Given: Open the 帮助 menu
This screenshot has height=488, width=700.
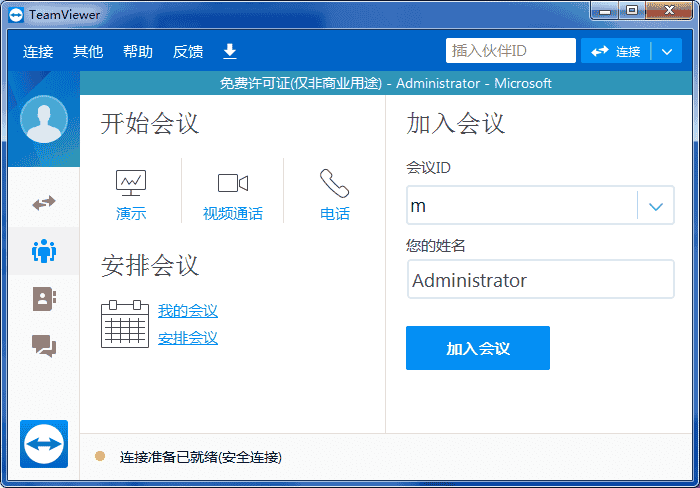Looking at the screenshot, I should click(138, 52).
